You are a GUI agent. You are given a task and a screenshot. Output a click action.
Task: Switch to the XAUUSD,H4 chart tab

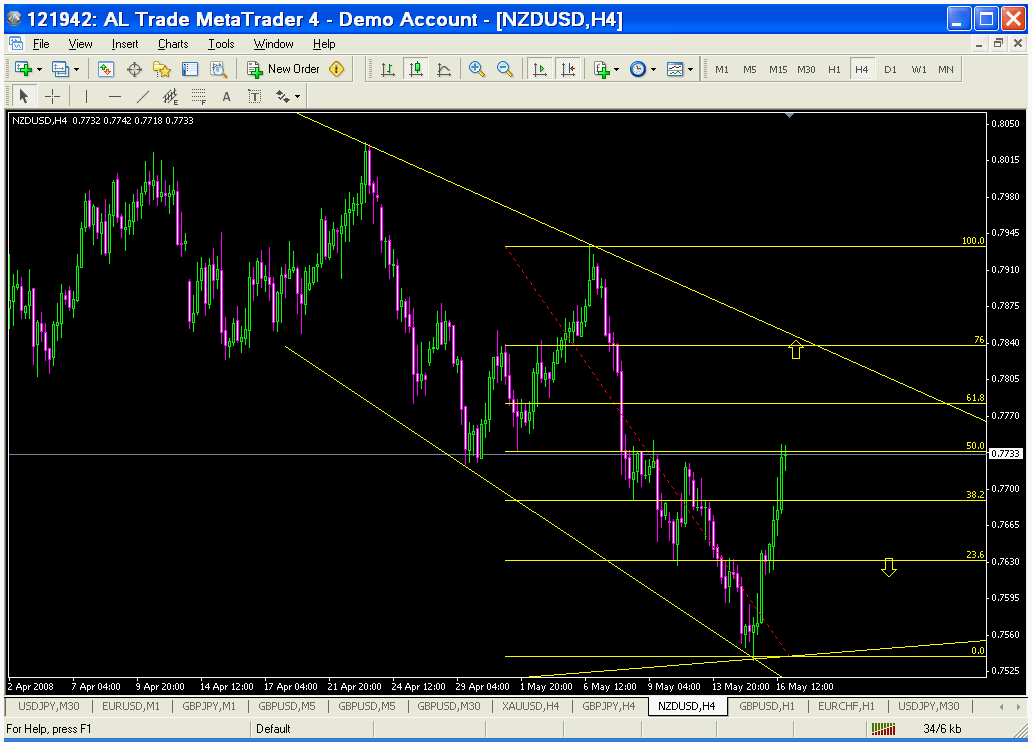pyautogui.click(x=530, y=706)
